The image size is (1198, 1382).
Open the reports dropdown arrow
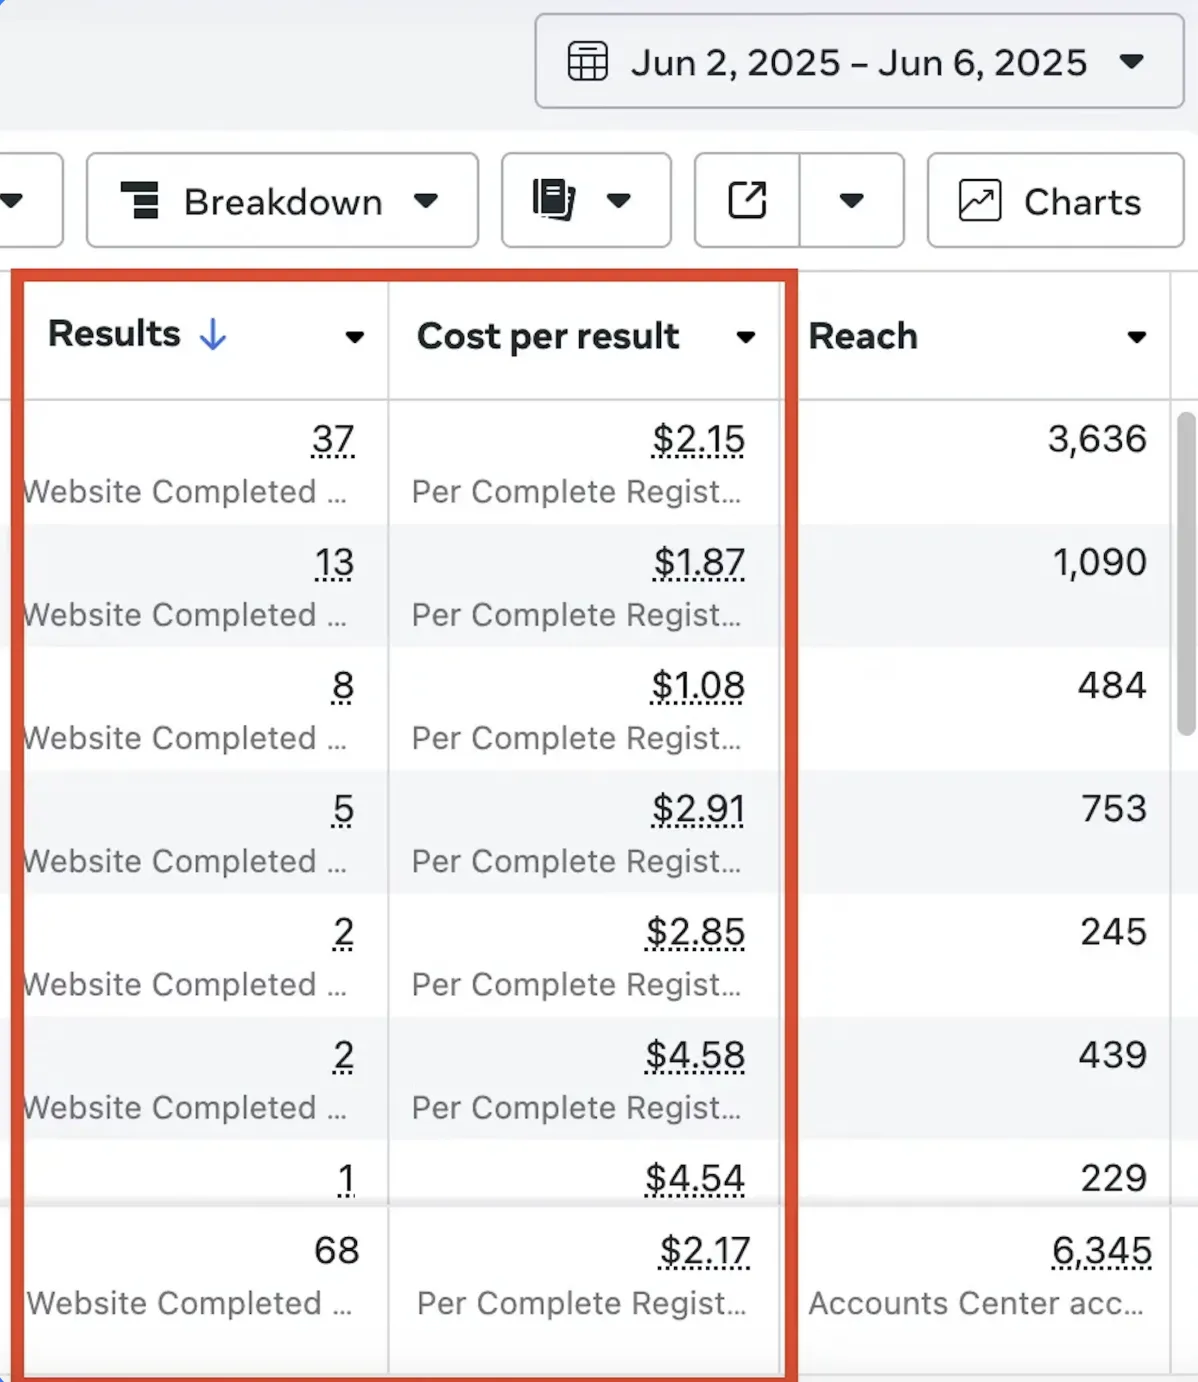tap(619, 201)
